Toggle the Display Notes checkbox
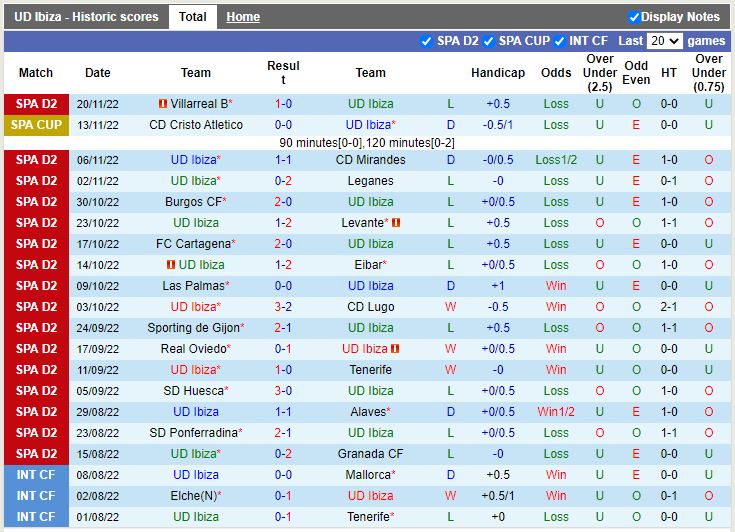The height and width of the screenshot is (532, 735). 634,17
